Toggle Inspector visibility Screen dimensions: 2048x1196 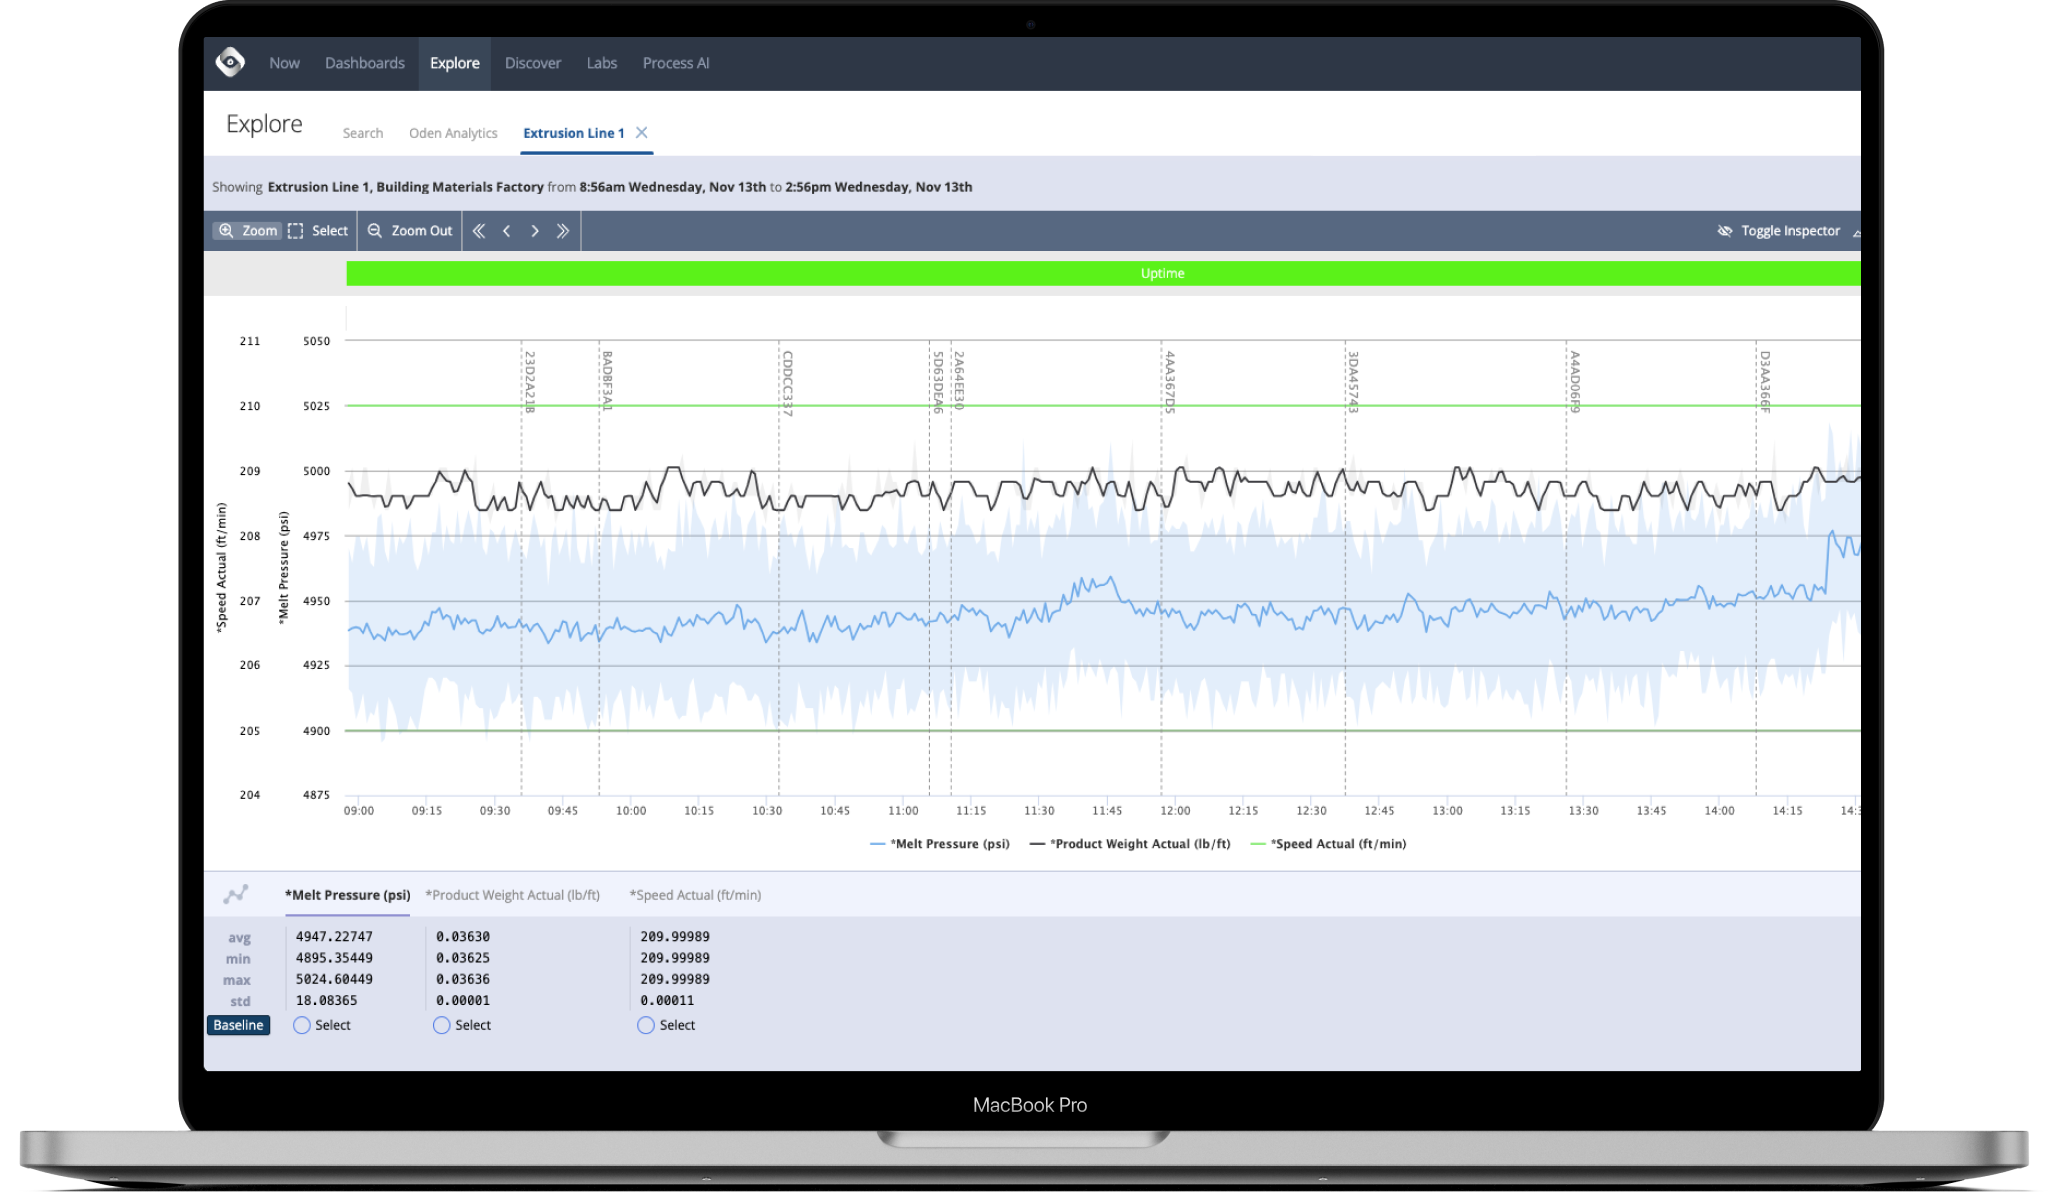(x=1779, y=230)
